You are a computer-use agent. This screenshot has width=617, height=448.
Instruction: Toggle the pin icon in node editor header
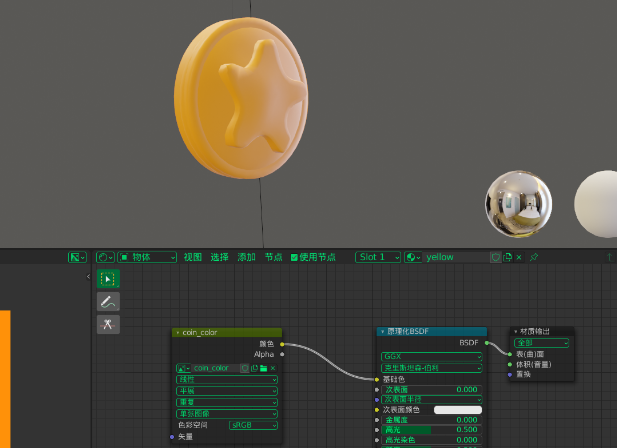coord(534,257)
